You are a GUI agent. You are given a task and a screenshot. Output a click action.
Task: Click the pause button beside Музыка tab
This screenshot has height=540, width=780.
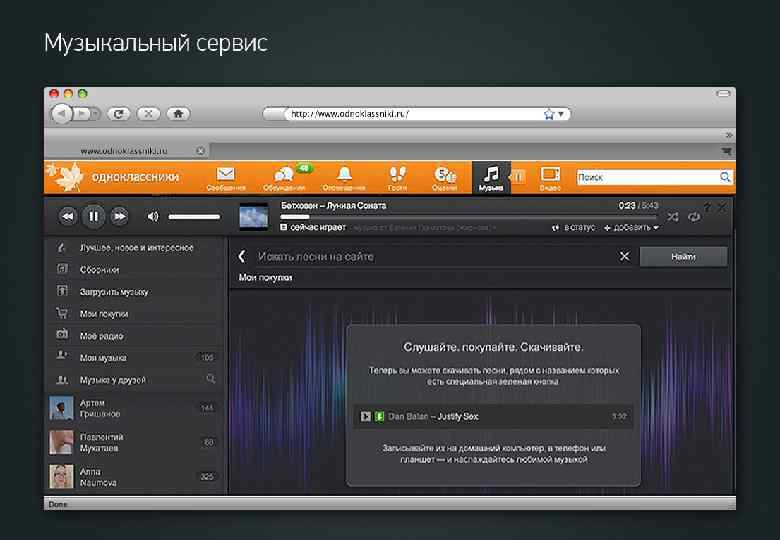pyautogui.click(x=518, y=177)
